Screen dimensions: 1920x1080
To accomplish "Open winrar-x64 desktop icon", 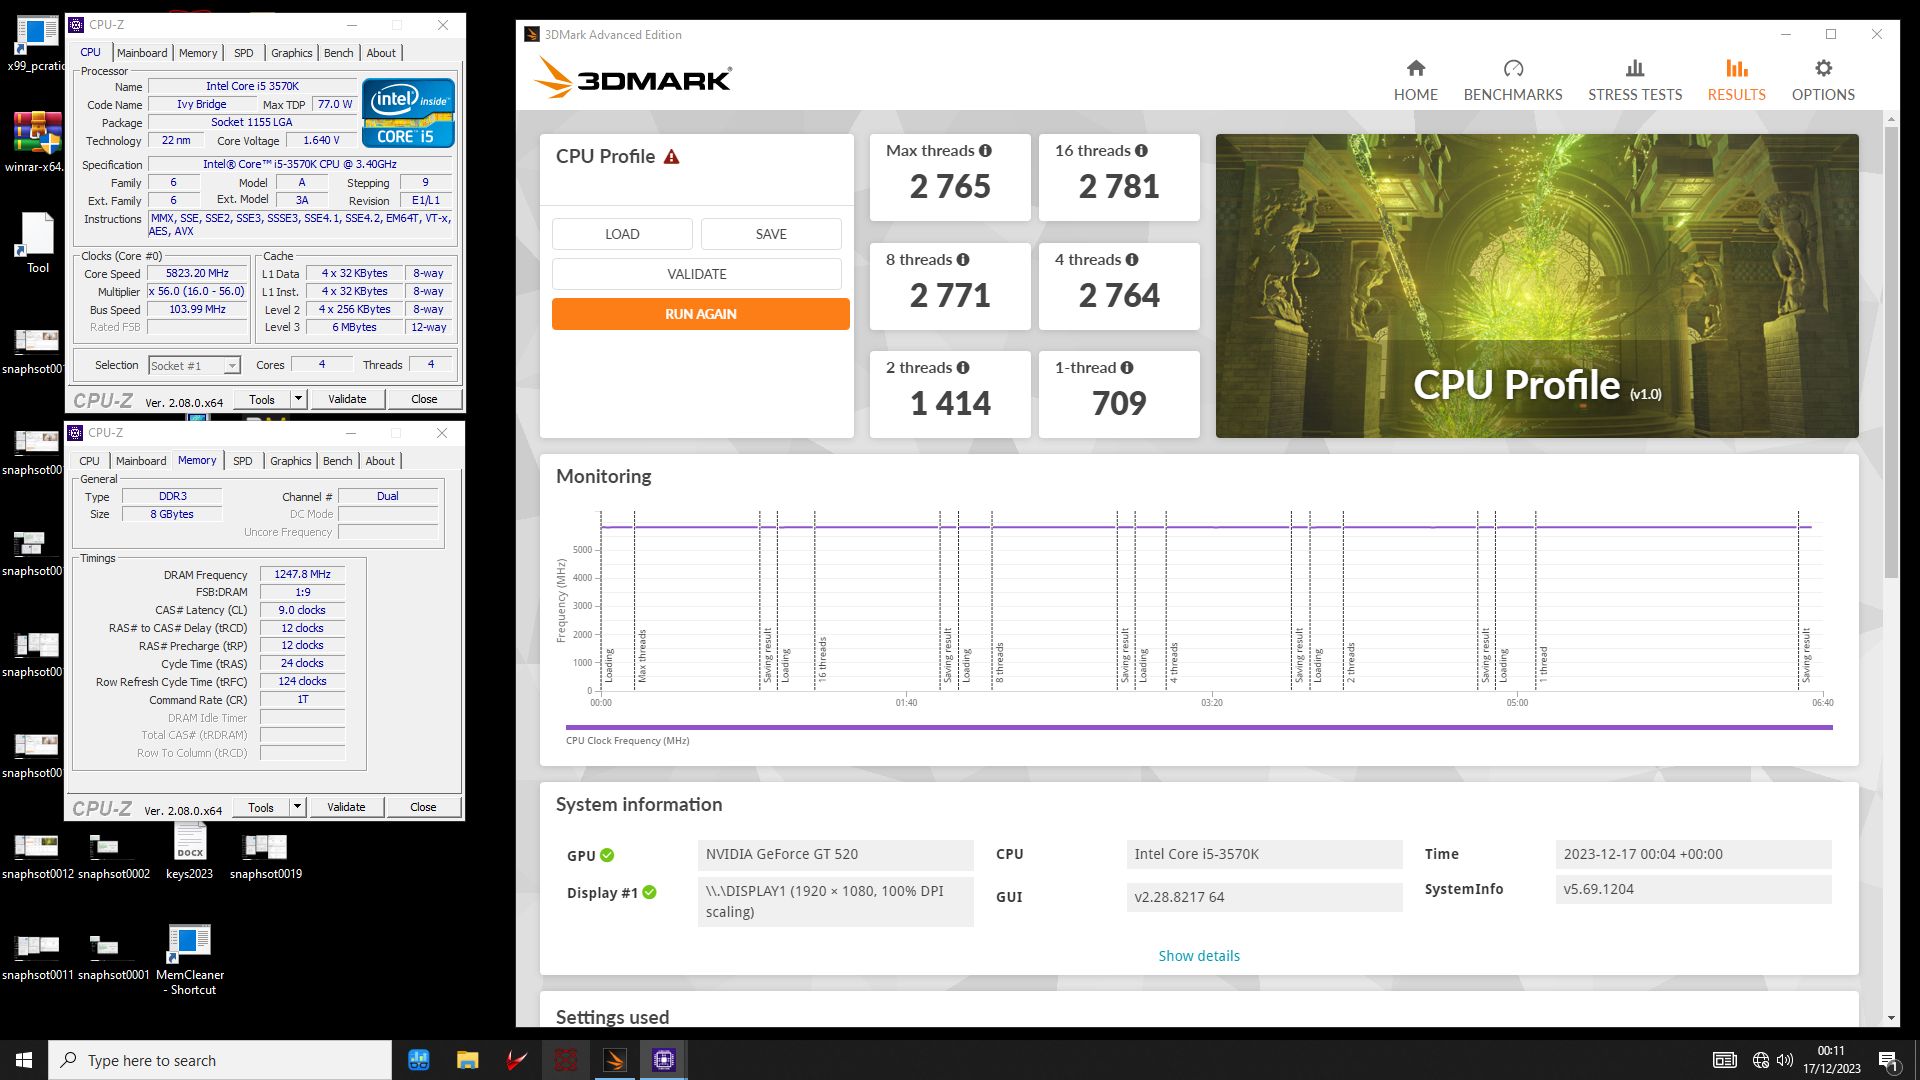I will pos(37,141).
